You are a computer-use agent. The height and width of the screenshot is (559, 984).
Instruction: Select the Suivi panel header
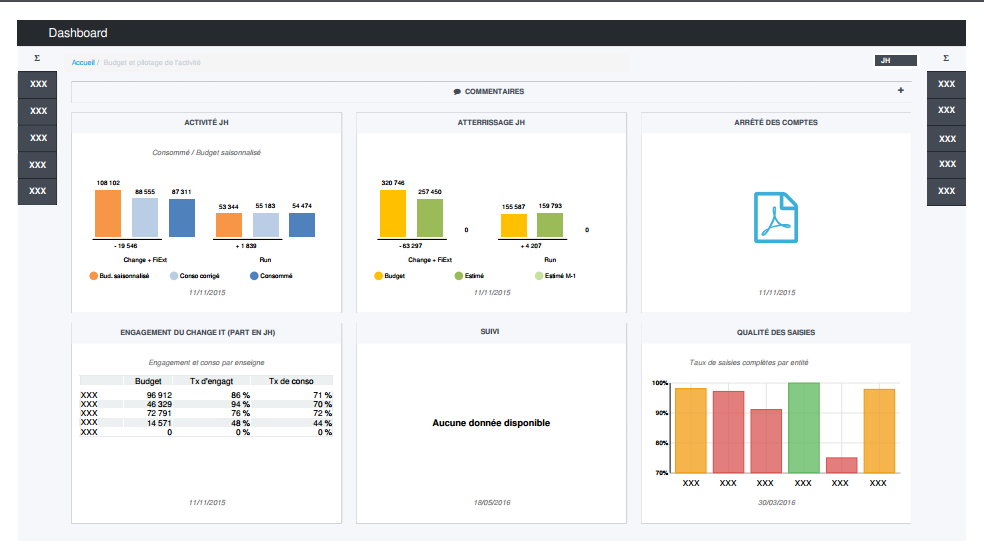click(x=491, y=332)
